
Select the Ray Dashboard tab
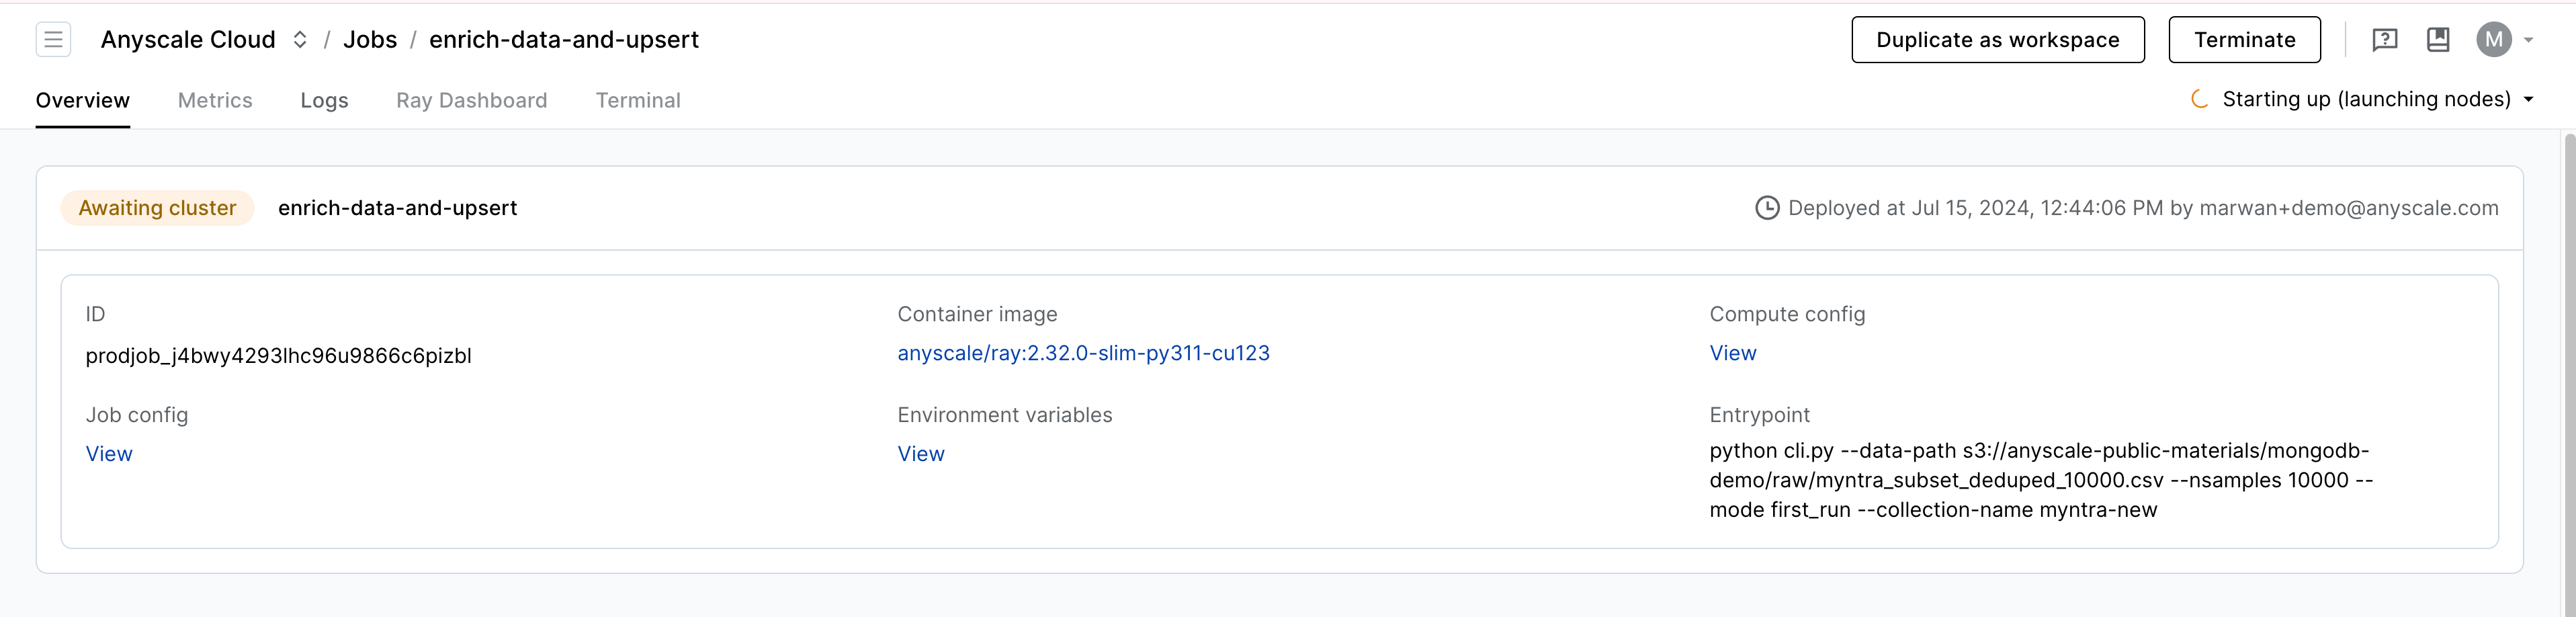(471, 100)
